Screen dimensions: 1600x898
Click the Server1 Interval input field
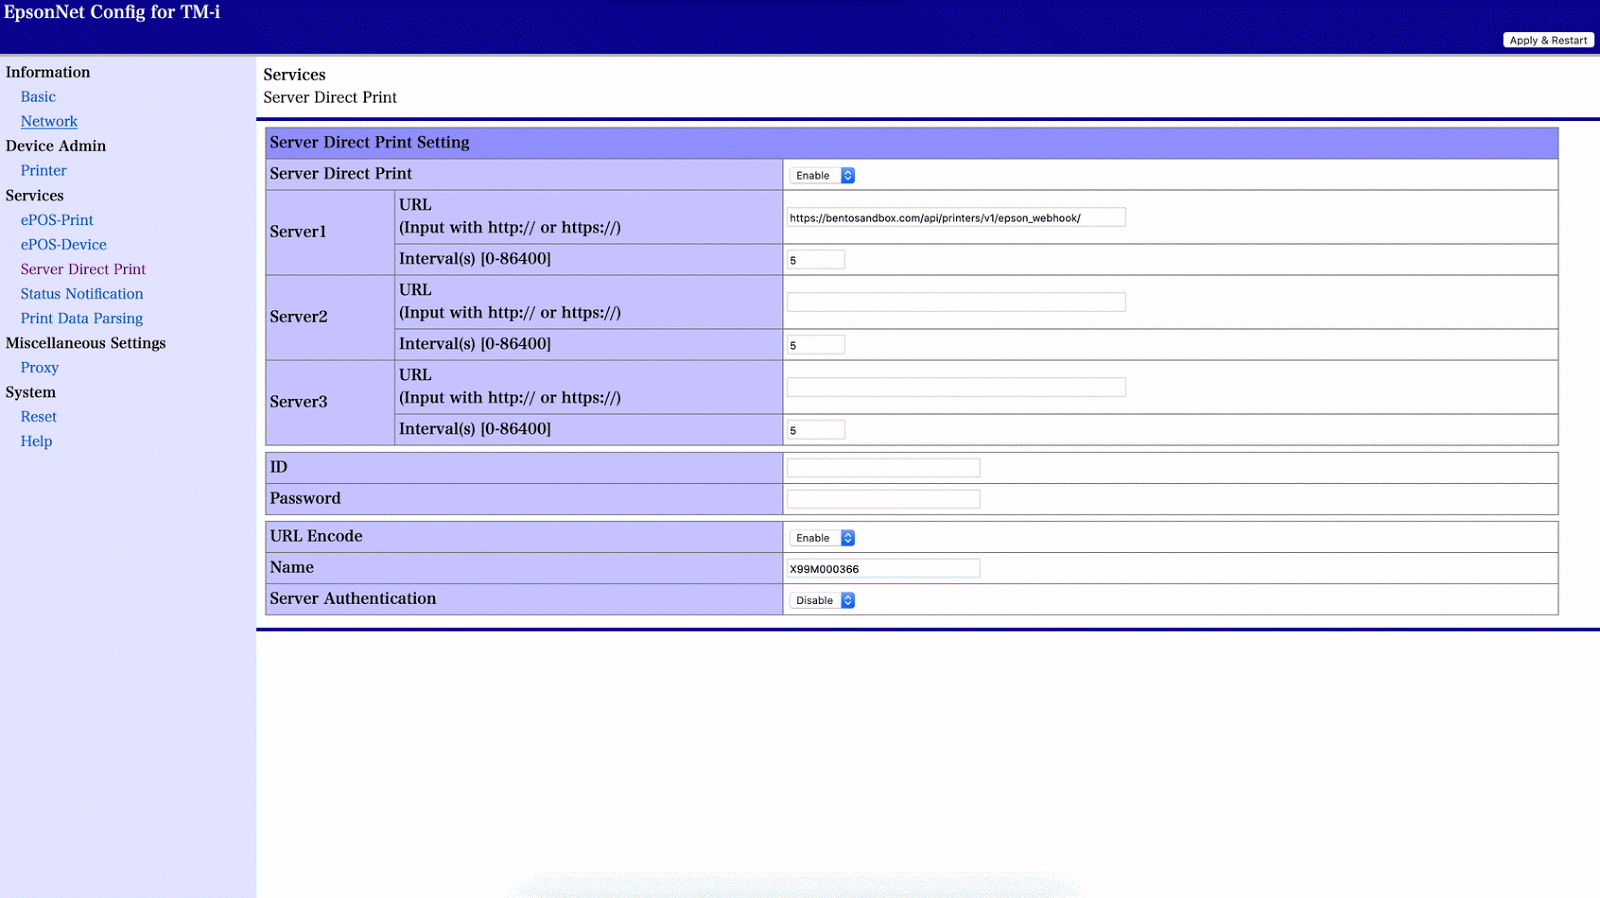point(816,260)
